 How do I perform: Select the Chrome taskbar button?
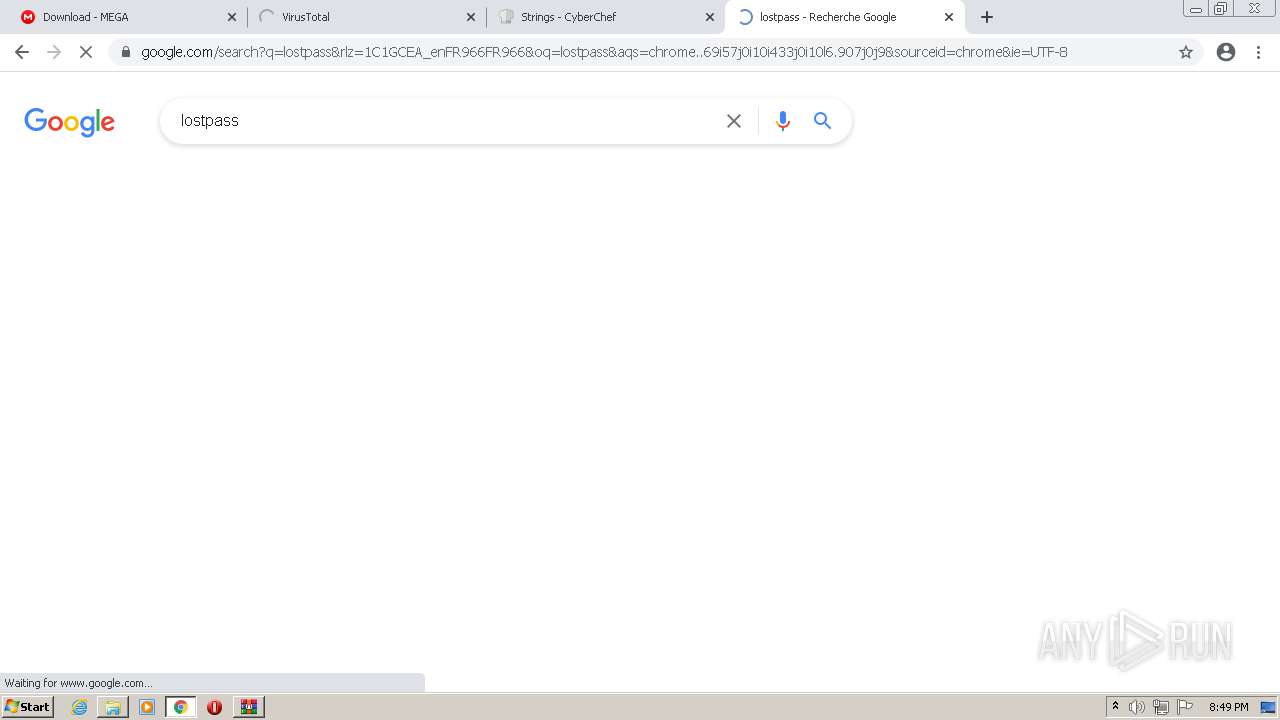tap(181, 707)
